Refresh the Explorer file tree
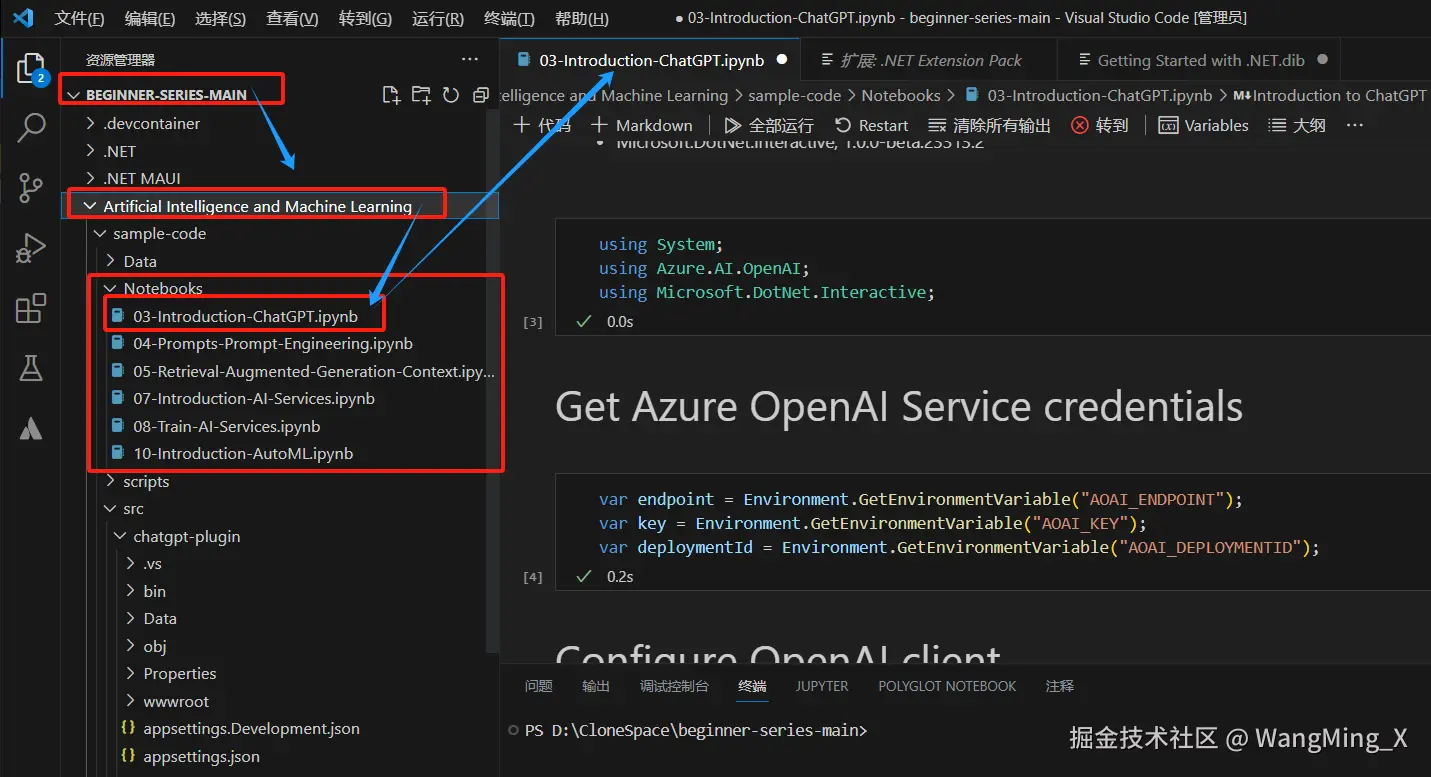 (451, 95)
